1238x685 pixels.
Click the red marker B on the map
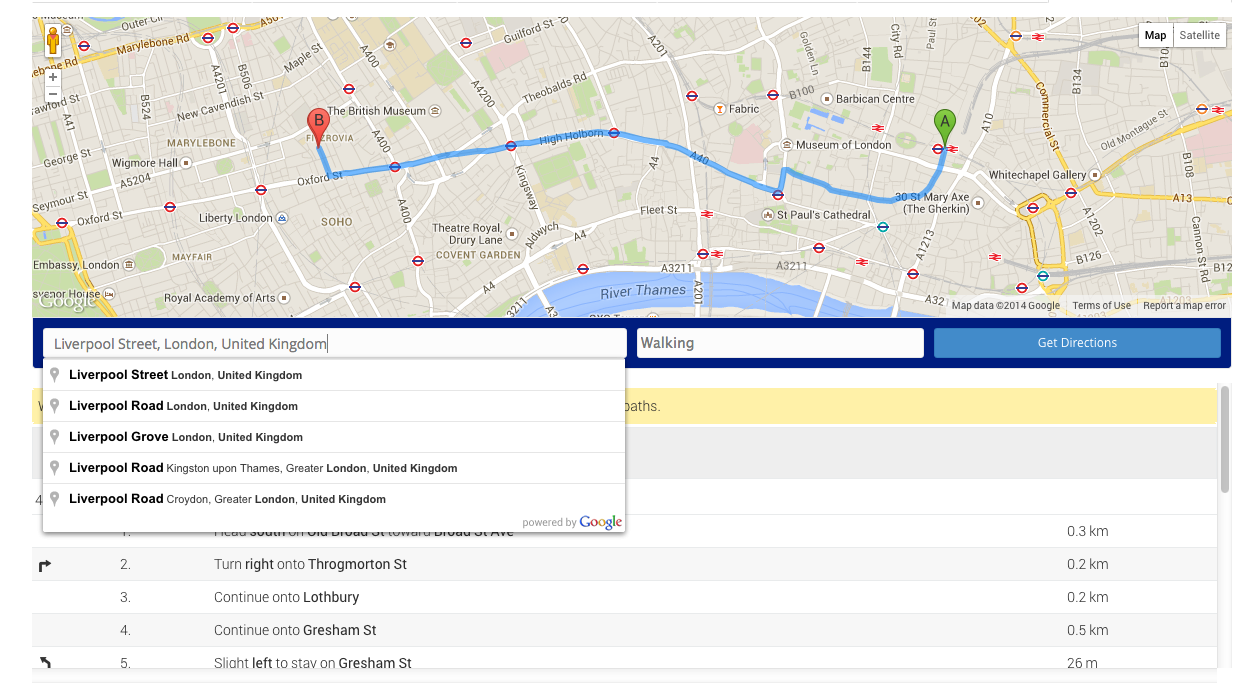(x=317, y=128)
